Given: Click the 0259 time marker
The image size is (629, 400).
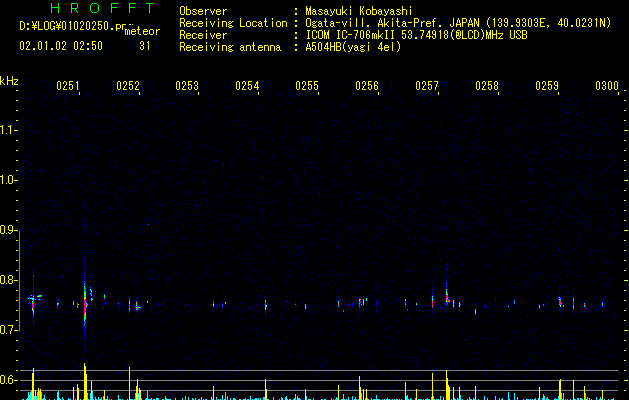Looking at the screenshot, I should [547, 85].
